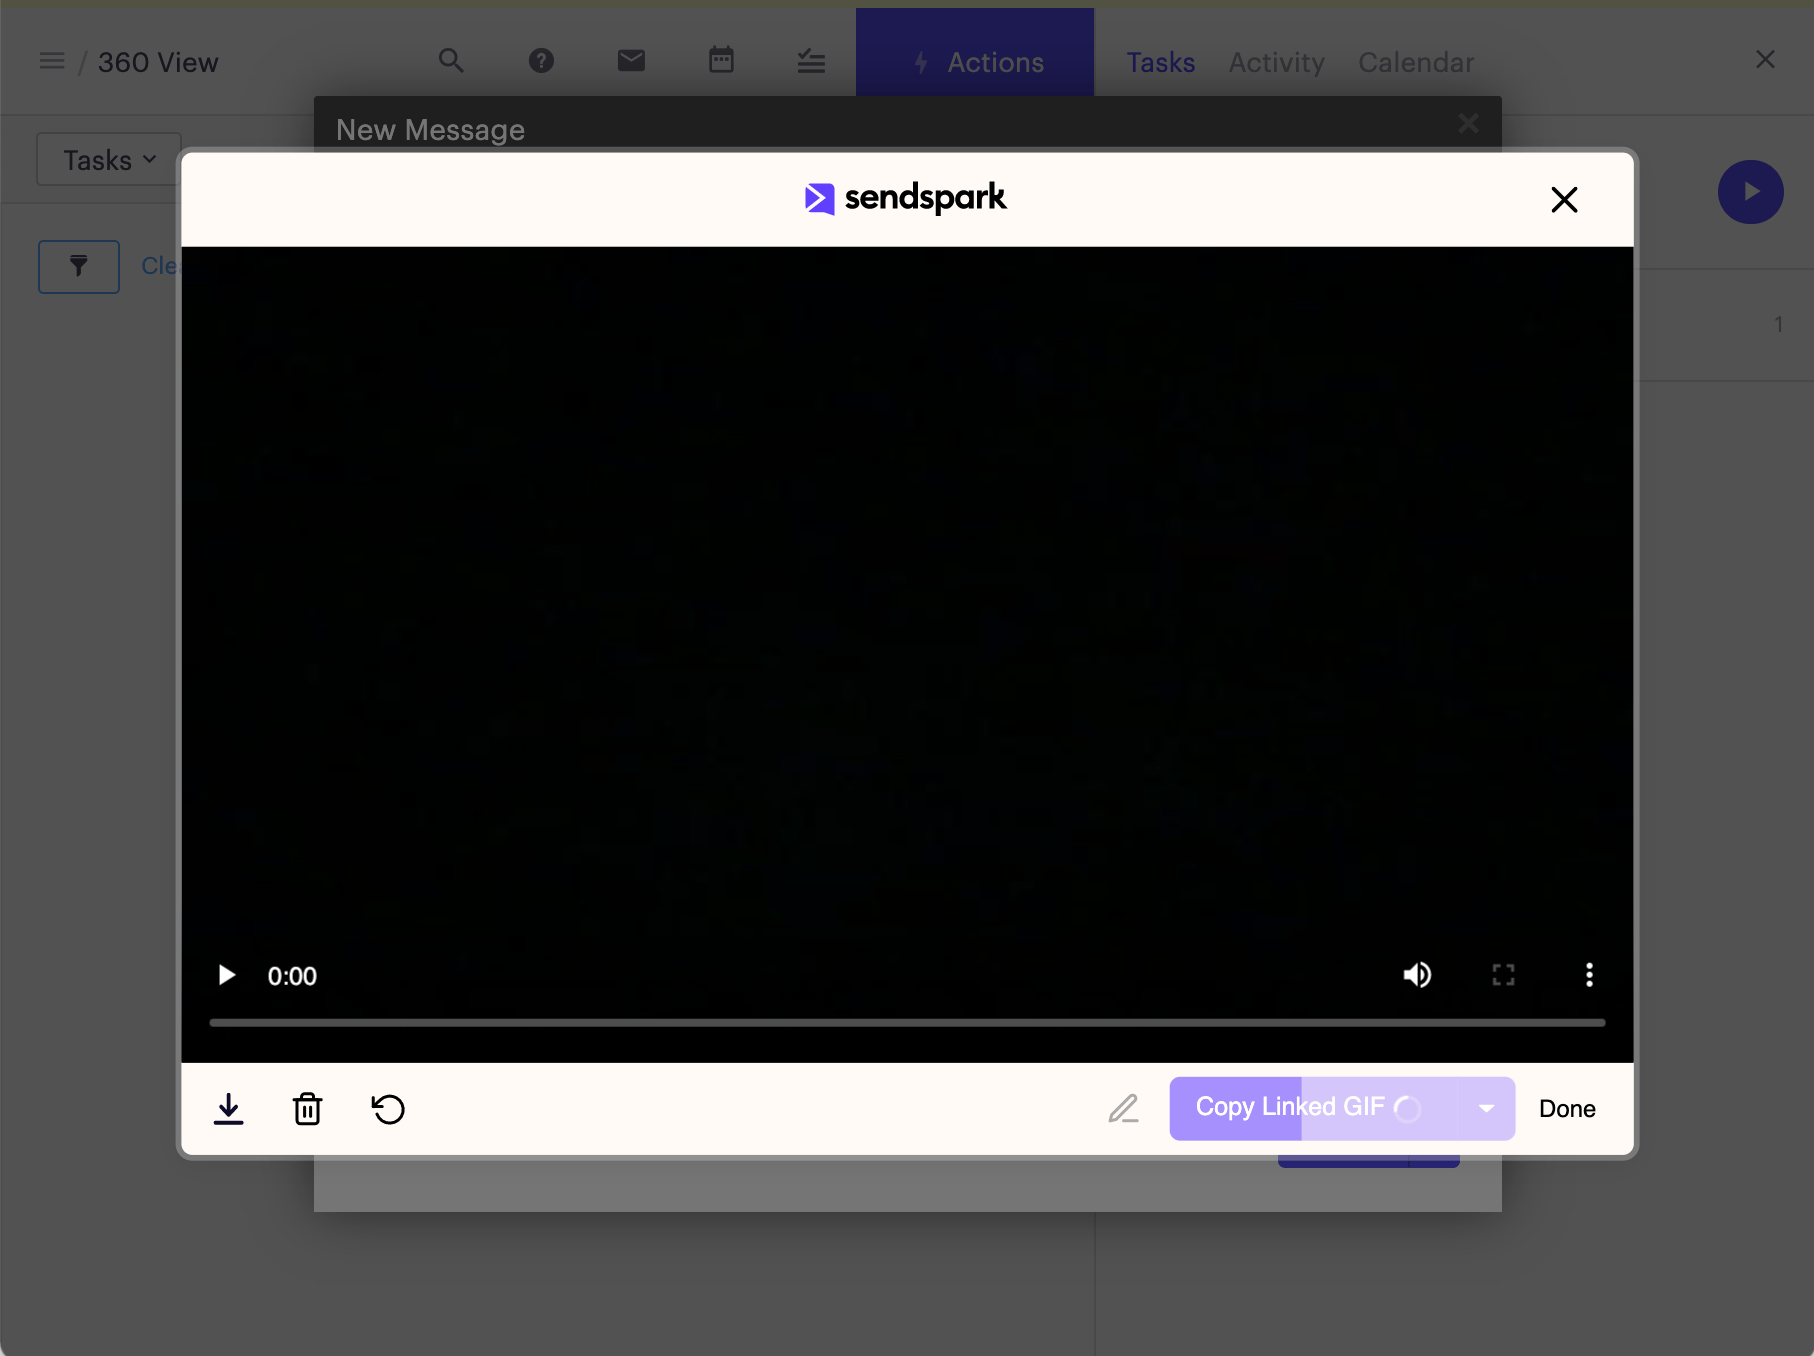Download the recorded video

pyautogui.click(x=229, y=1109)
